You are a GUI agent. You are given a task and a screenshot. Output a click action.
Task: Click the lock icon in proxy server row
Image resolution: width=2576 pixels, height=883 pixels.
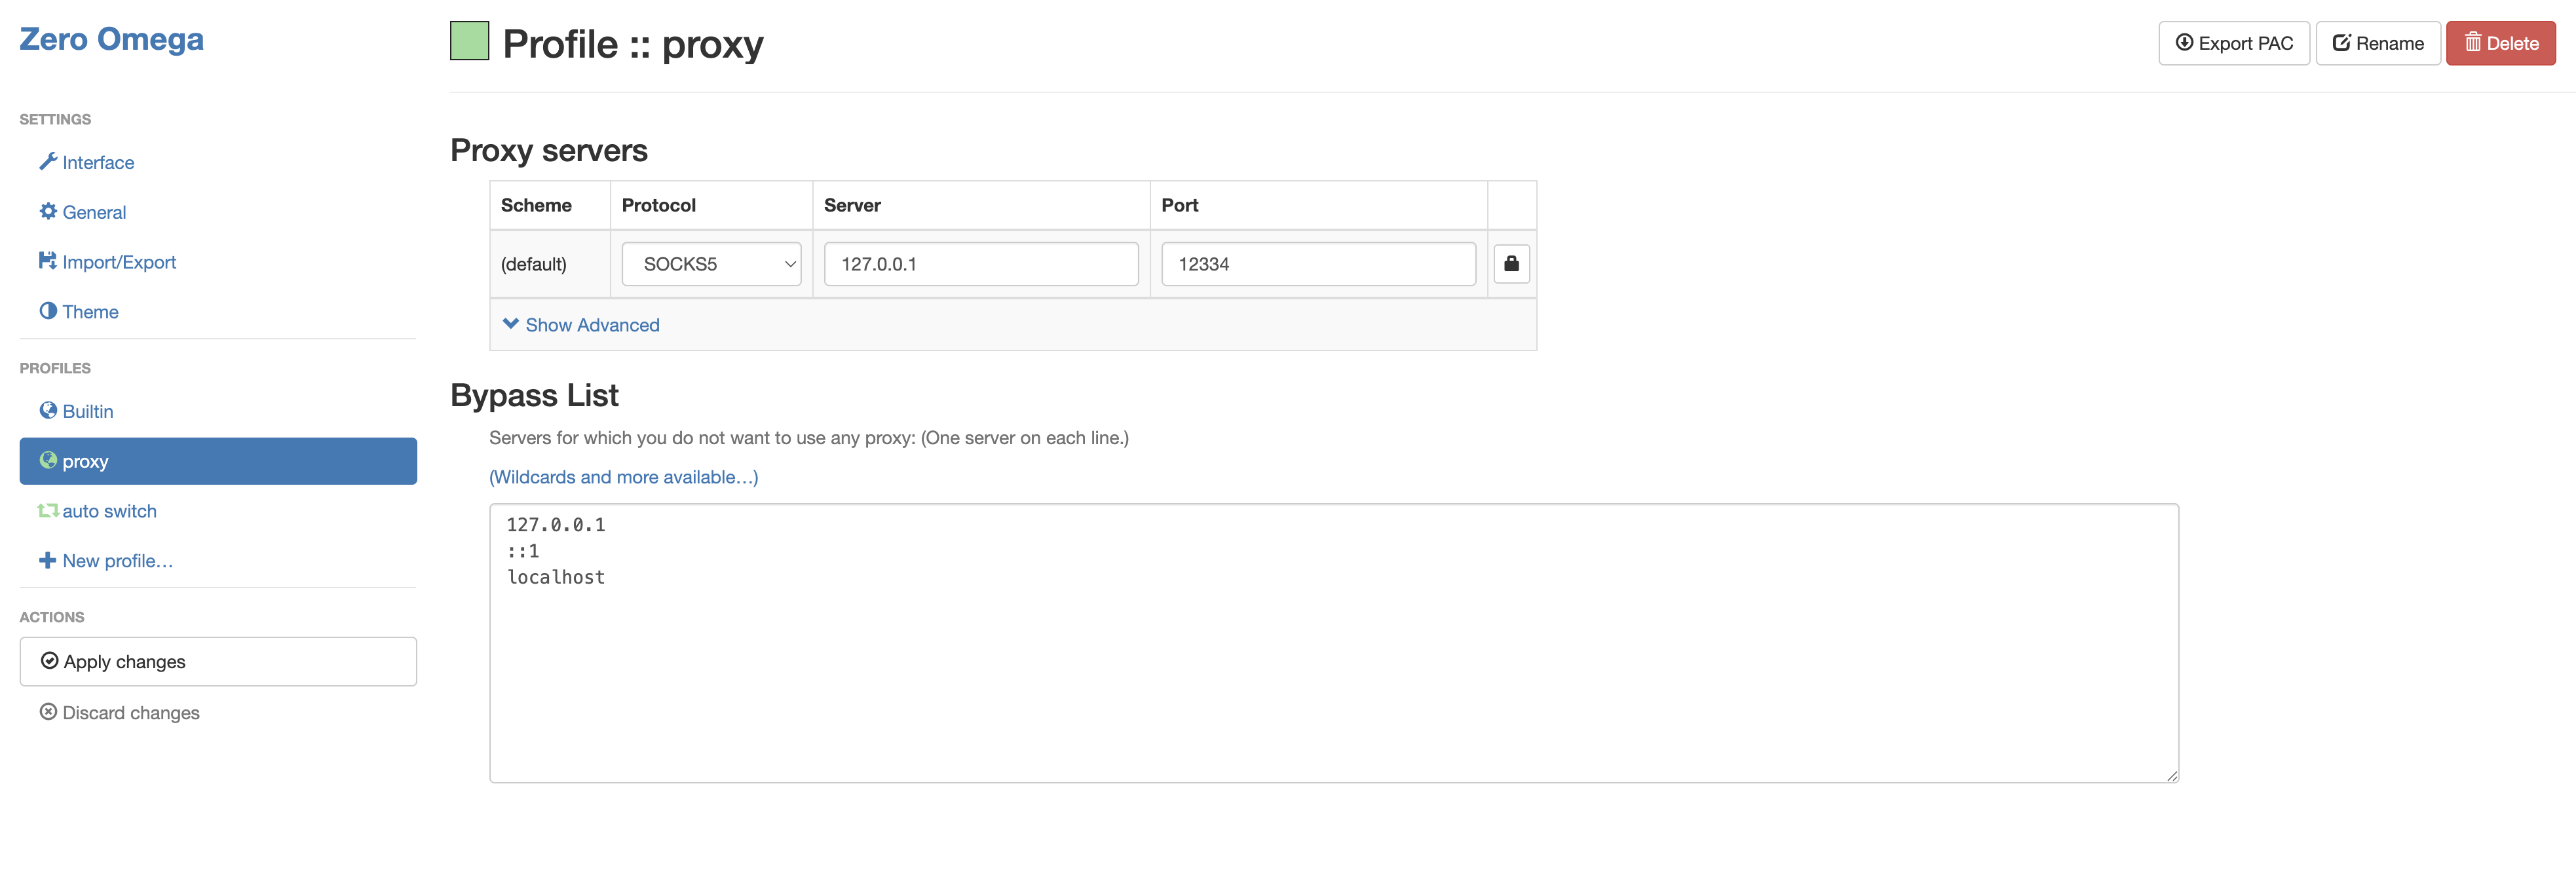[x=1511, y=263]
